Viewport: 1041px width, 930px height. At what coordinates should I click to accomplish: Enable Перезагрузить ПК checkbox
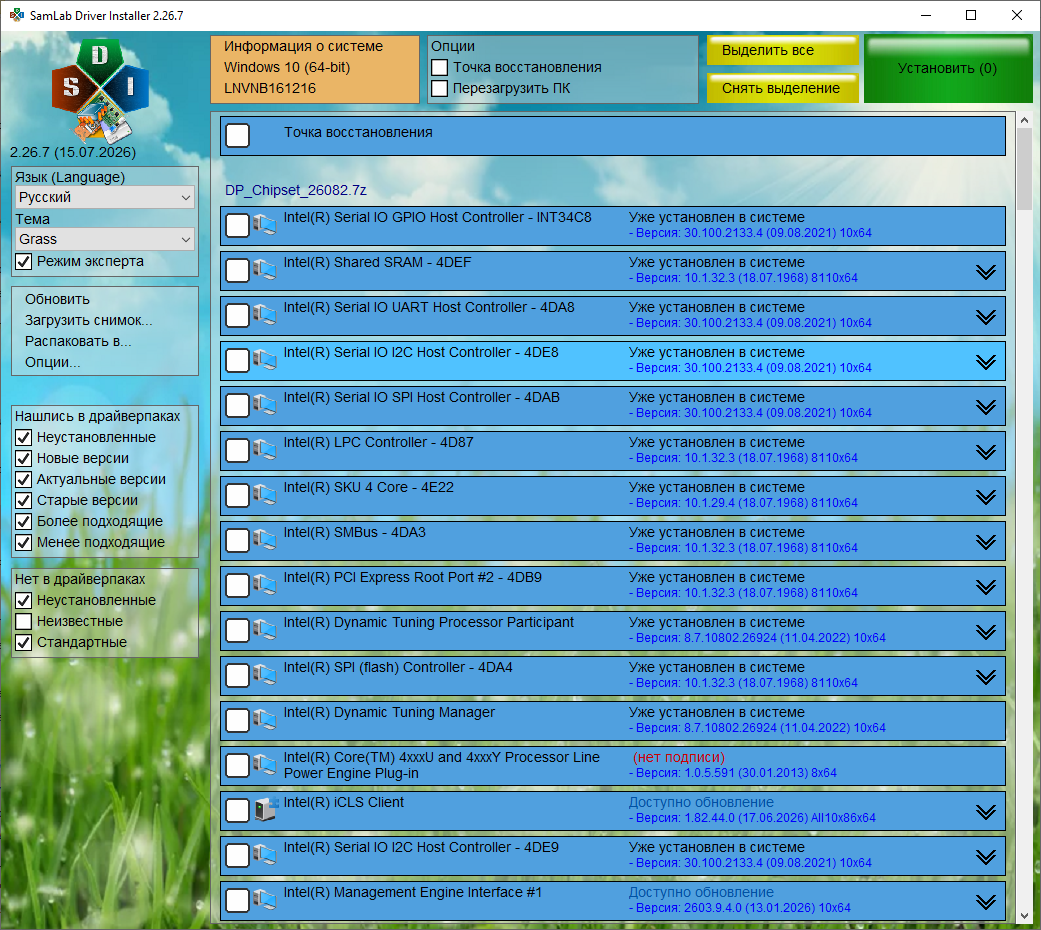click(x=440, y=88)
